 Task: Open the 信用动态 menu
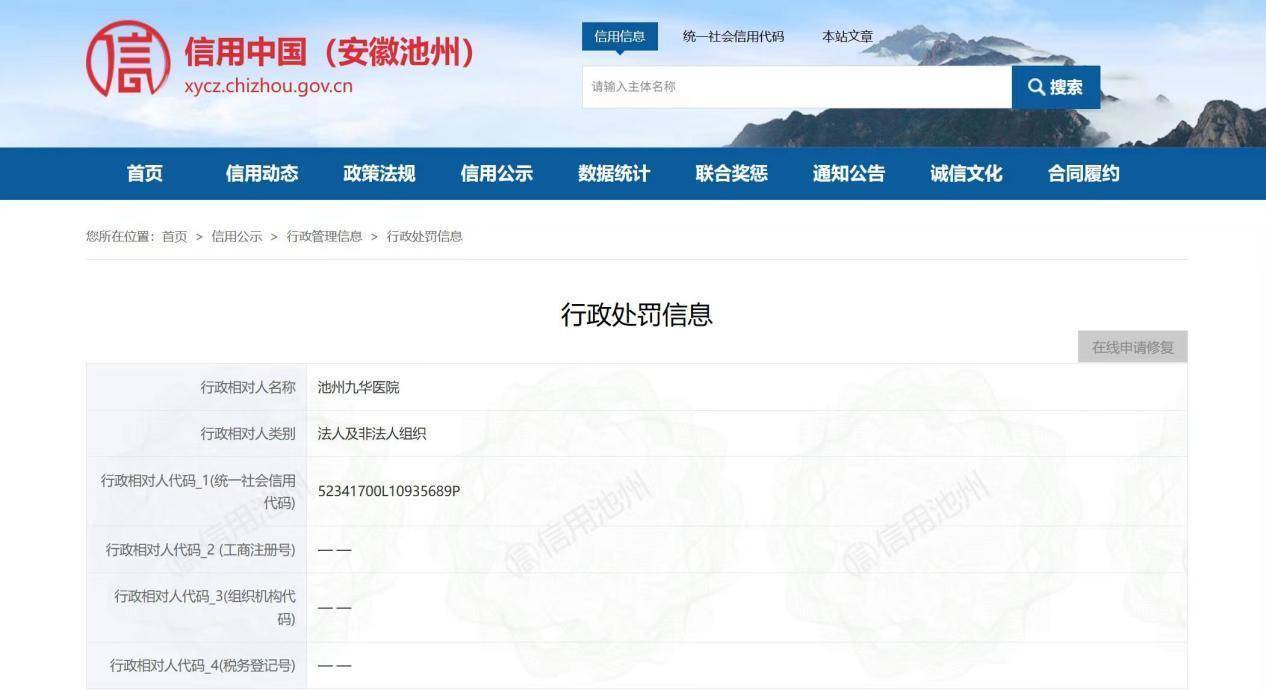pos(262,173)
